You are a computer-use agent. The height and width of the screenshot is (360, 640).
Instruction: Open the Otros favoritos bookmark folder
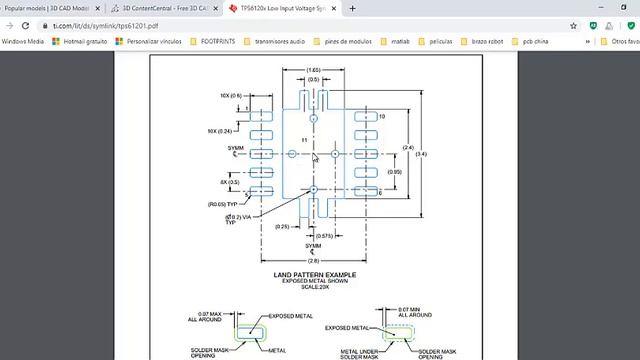click(620, 41)
